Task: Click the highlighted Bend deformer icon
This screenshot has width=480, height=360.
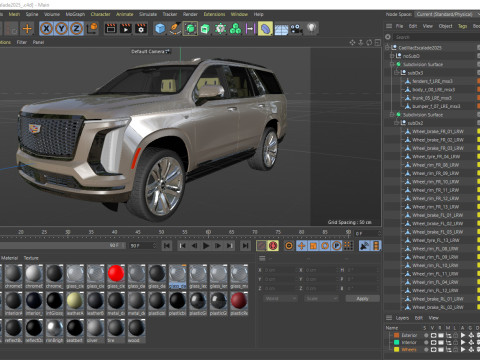Action: [x=265, y=29]
